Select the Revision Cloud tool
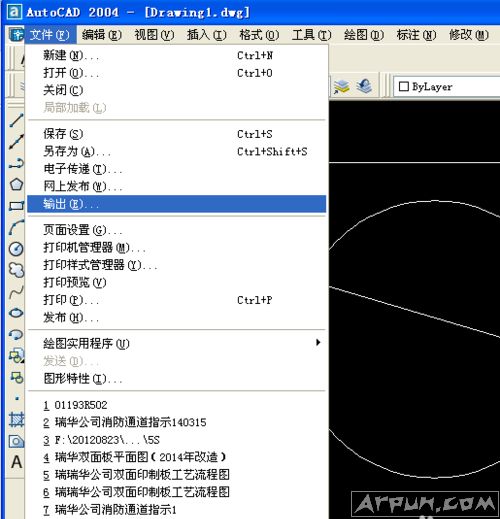 (x=16, y=270)
